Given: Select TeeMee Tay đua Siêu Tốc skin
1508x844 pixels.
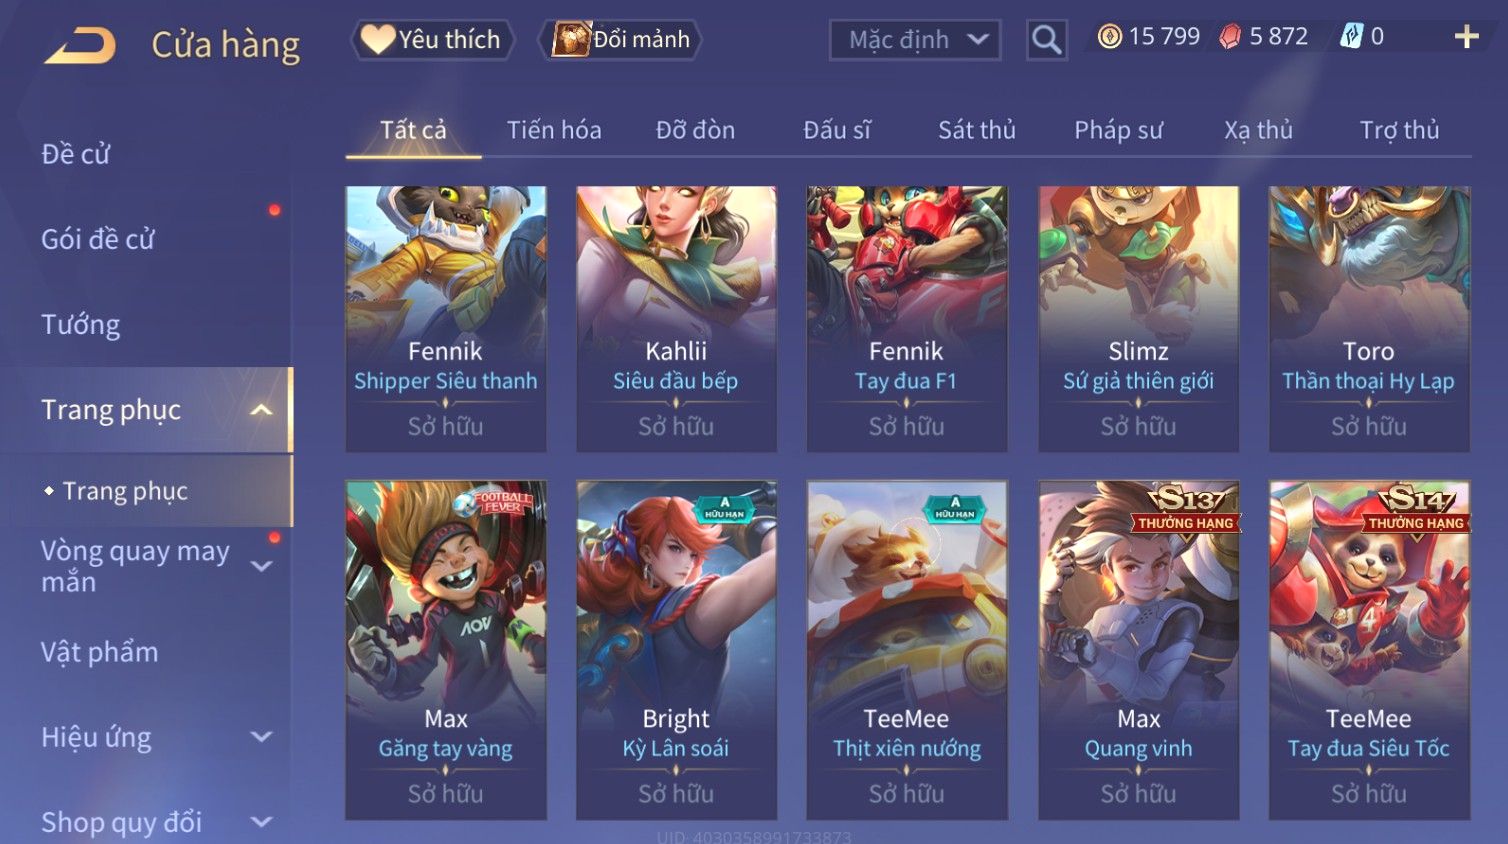Looking at the screenshot, I should [x=1369, y=650].
